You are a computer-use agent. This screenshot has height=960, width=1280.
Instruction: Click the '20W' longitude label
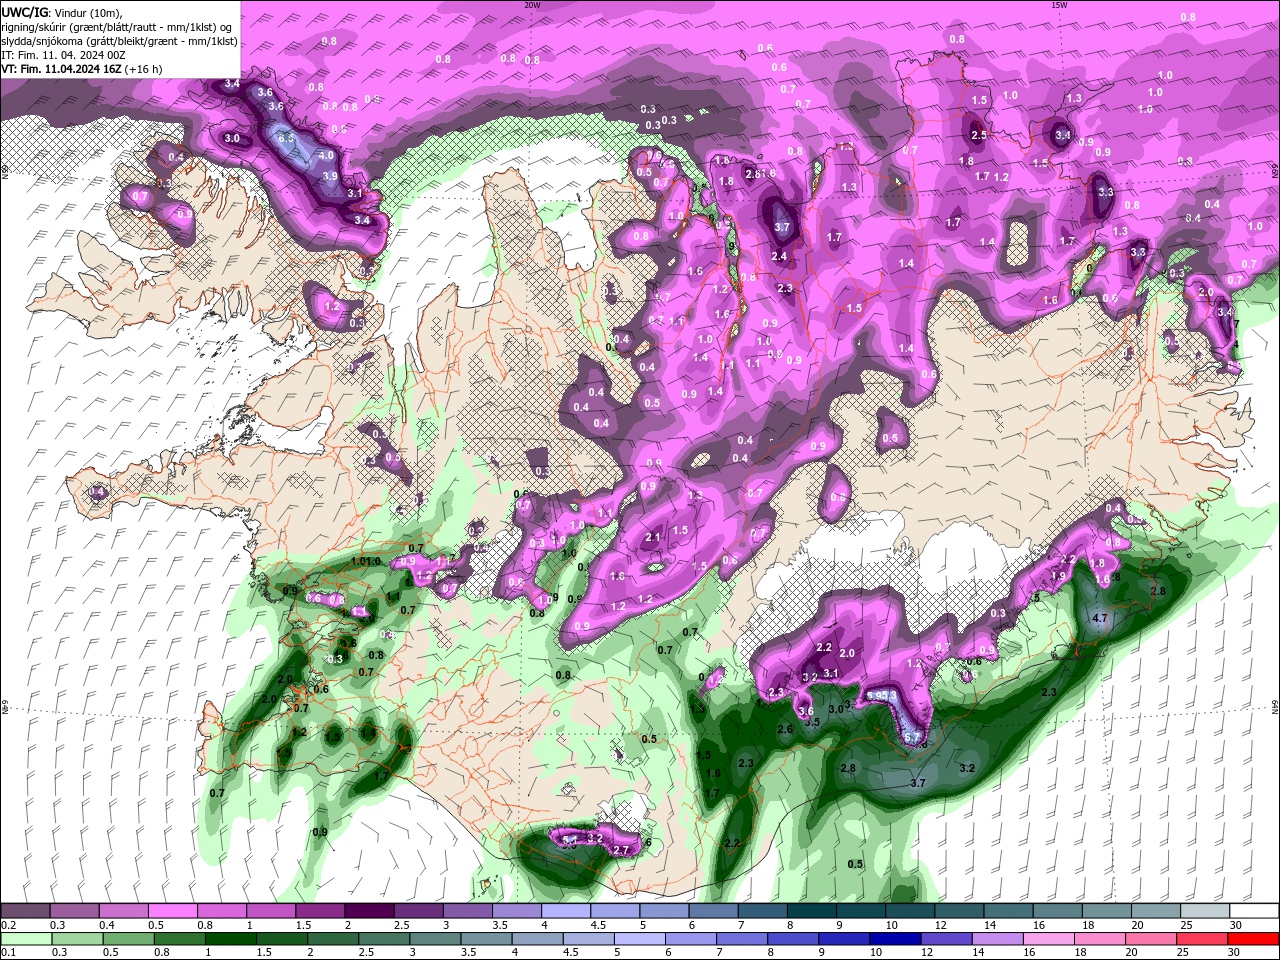(532, 5)
